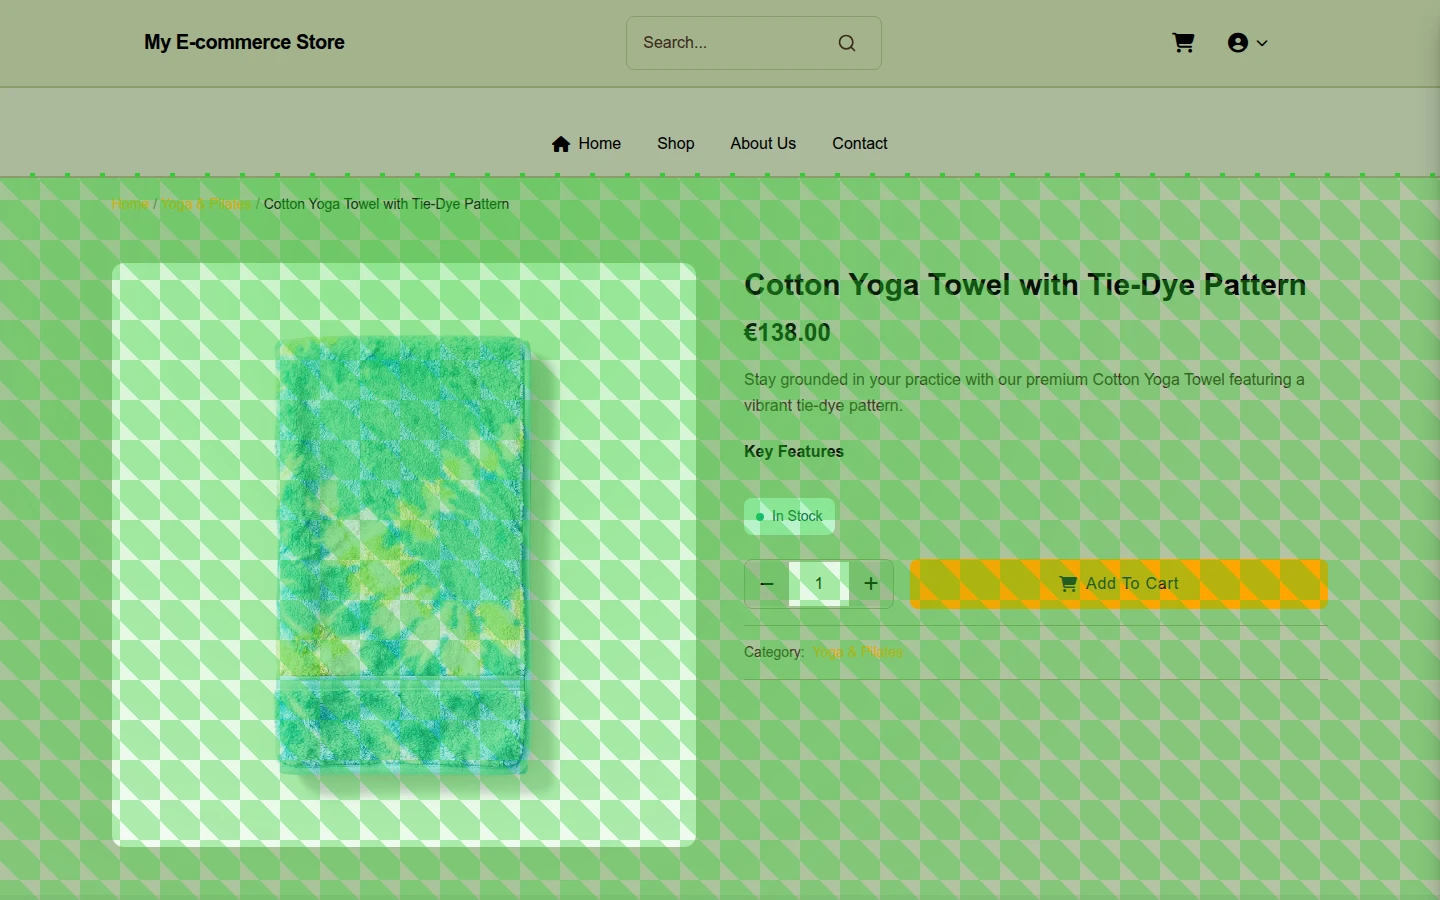Click the breadcrumb's Cotton Yoga Towel text
Image resolution: width=1440 pixels, height=900 pixels.
click(x=386, y=204)
